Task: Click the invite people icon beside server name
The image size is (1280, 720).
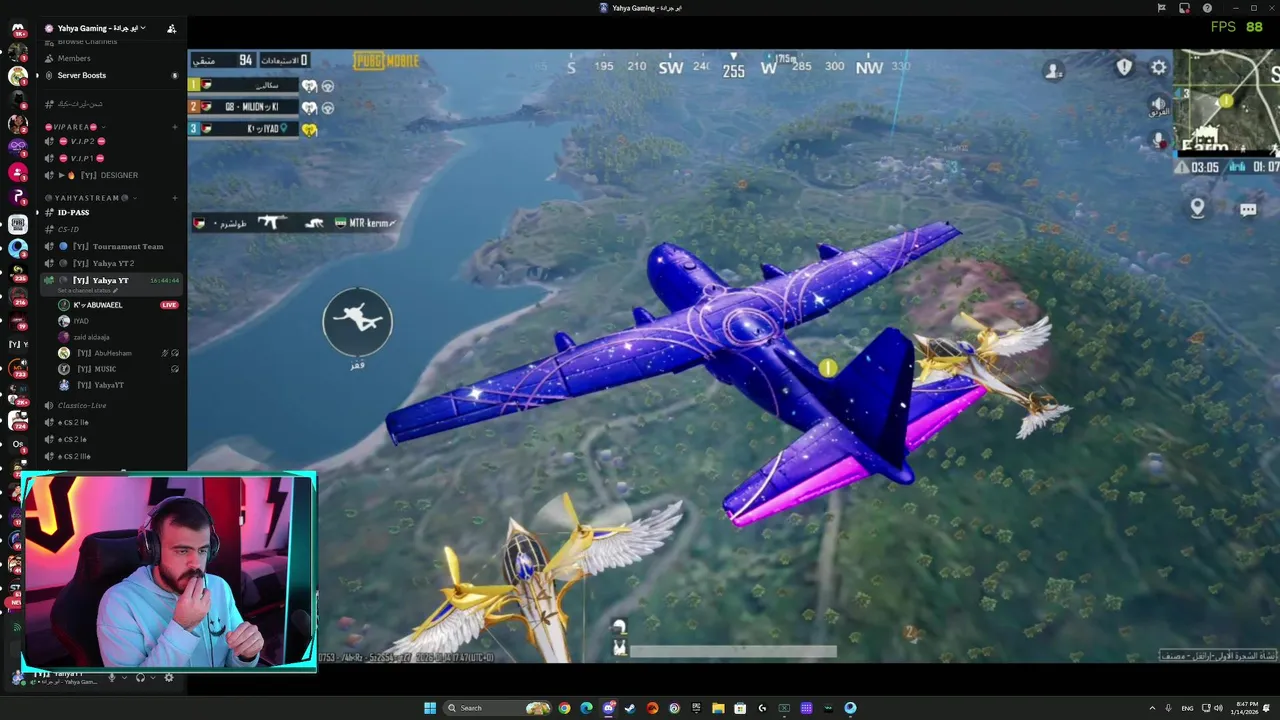Action: (x=171, y=28)
